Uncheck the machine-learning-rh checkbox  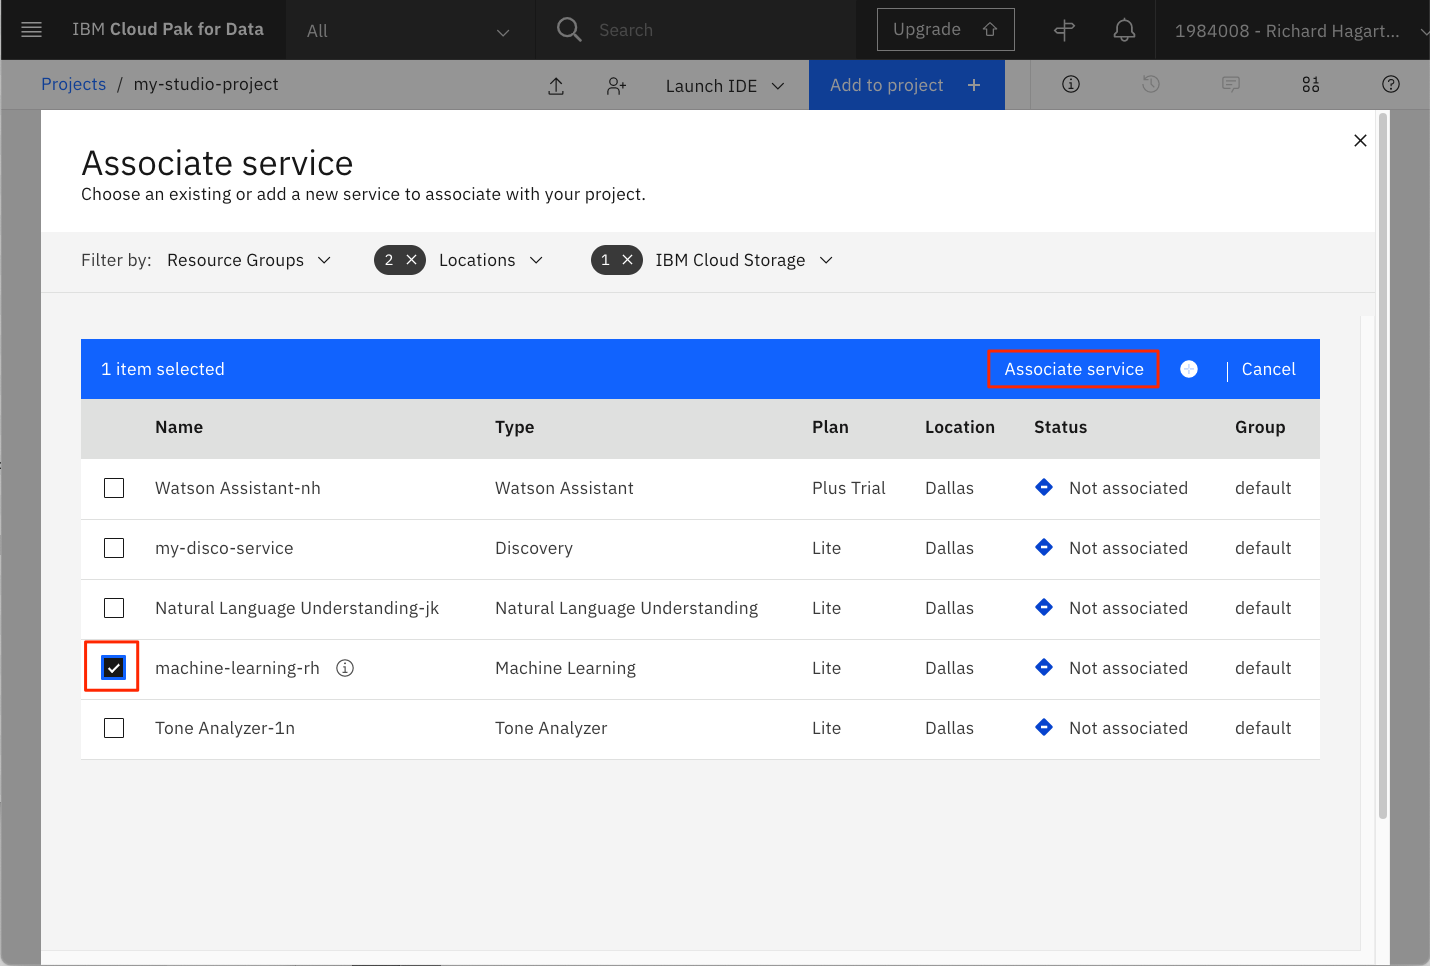114,668
